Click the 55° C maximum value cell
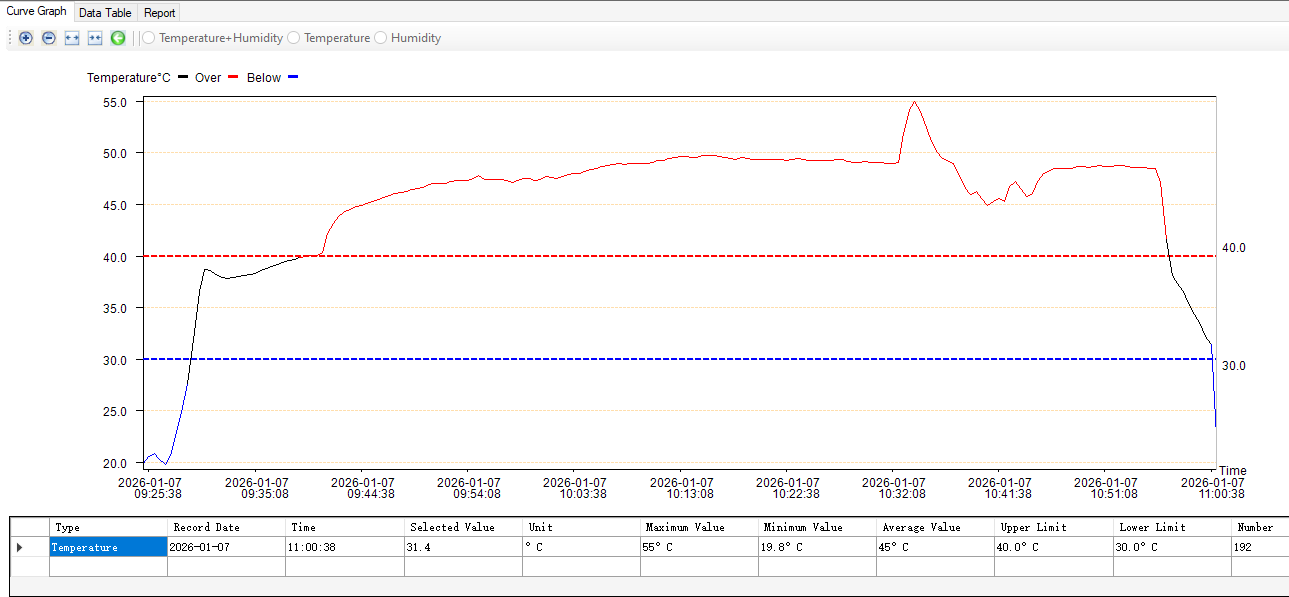 click(x=698, y=547)
